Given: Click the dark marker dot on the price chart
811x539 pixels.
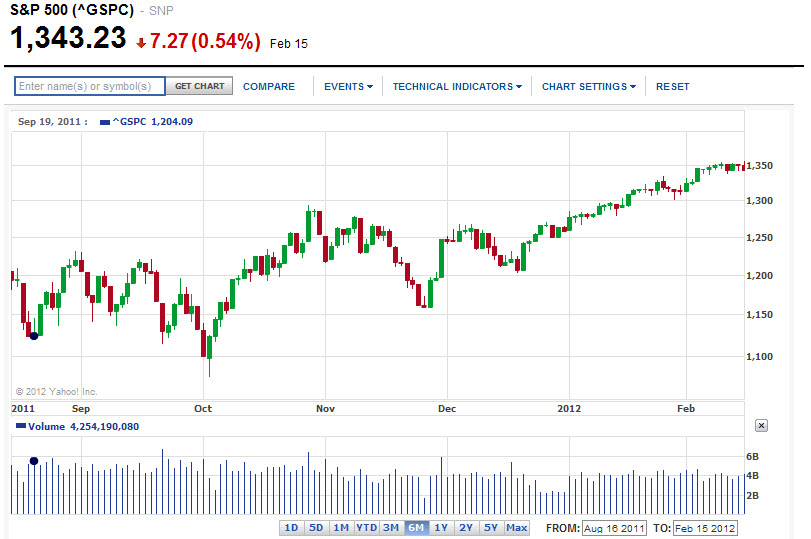Looking at the screenshot, I should coord(34,336).
